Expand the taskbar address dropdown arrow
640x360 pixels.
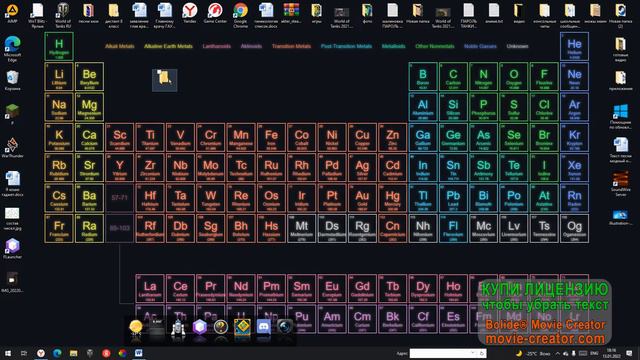(x=473, y=353)
